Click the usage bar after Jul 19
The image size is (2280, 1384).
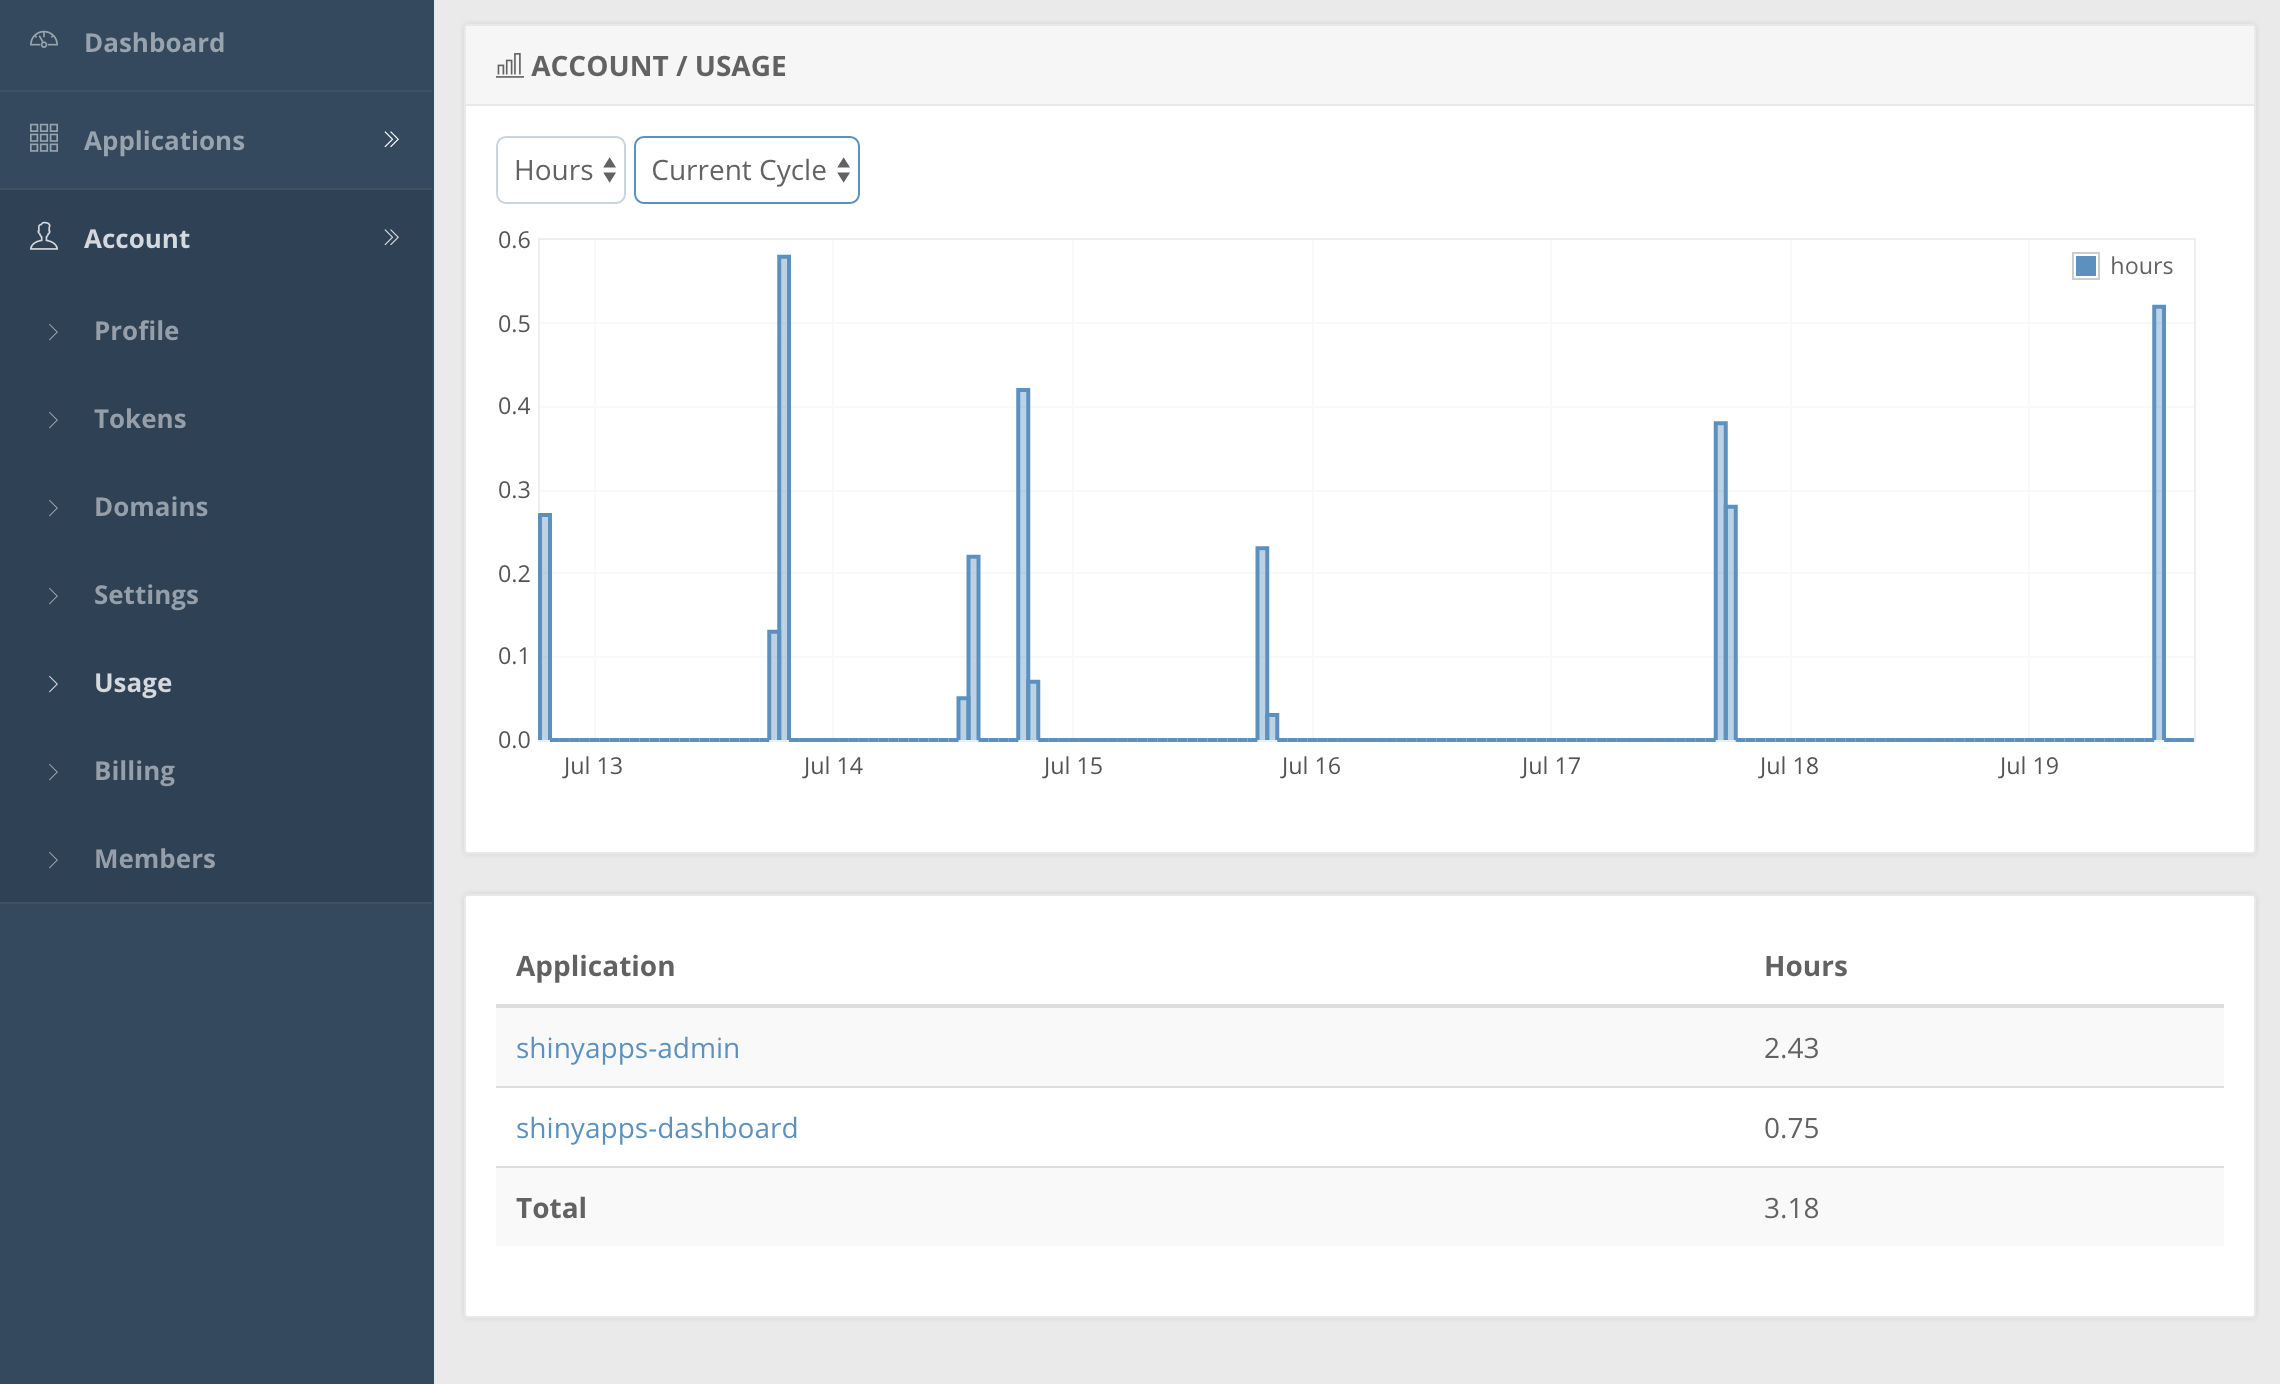point(2159,523)
